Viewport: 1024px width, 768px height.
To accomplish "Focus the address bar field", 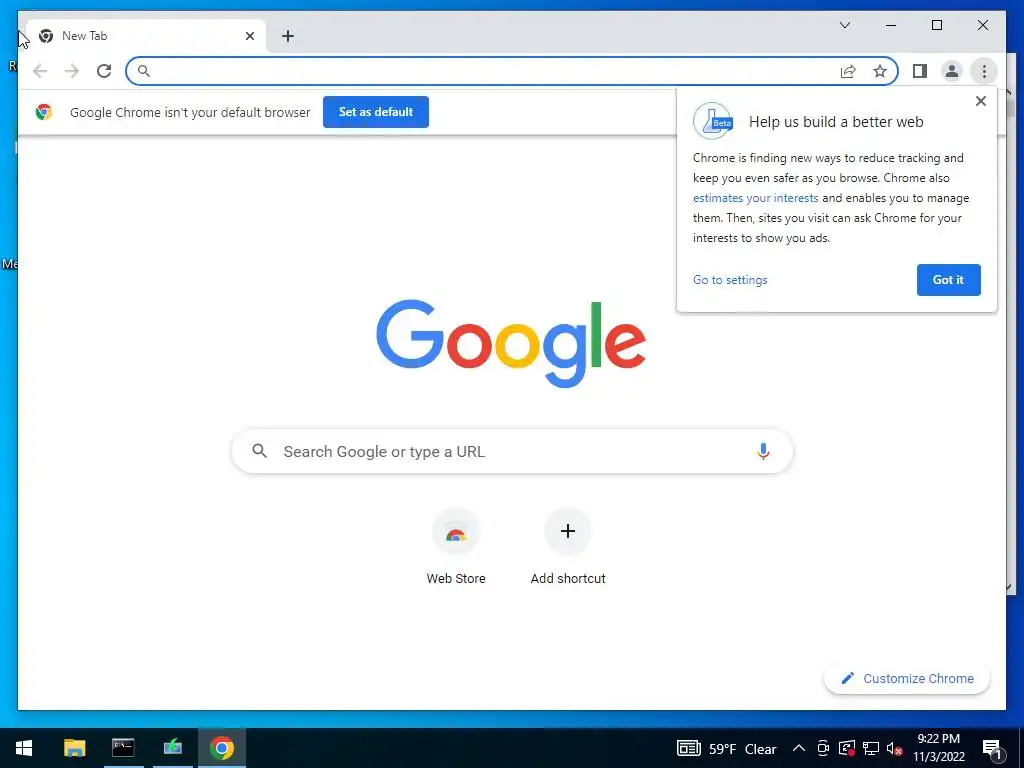I will [x=512, y=71].
